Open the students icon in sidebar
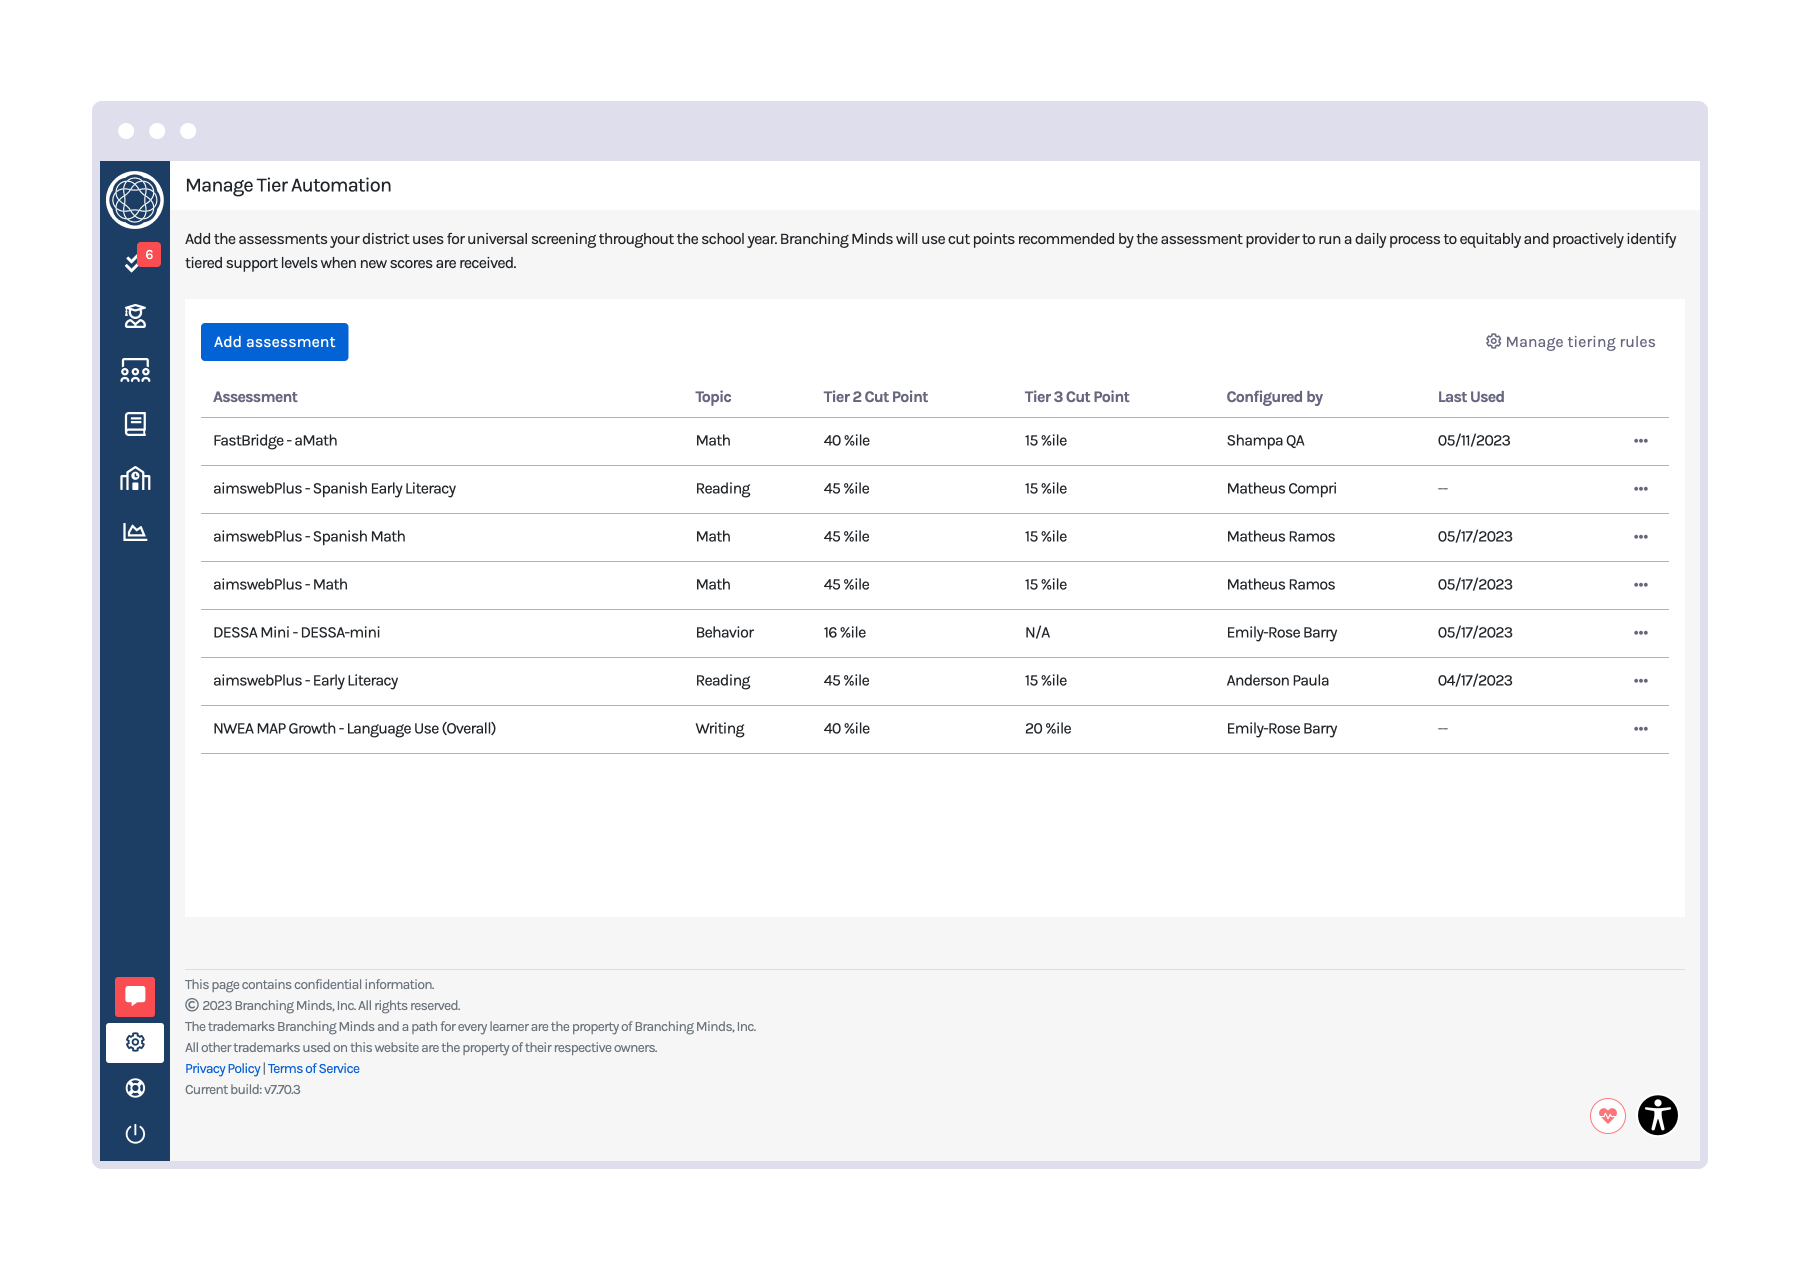The image size is (1800, 1270). click(x=135, y=316)
